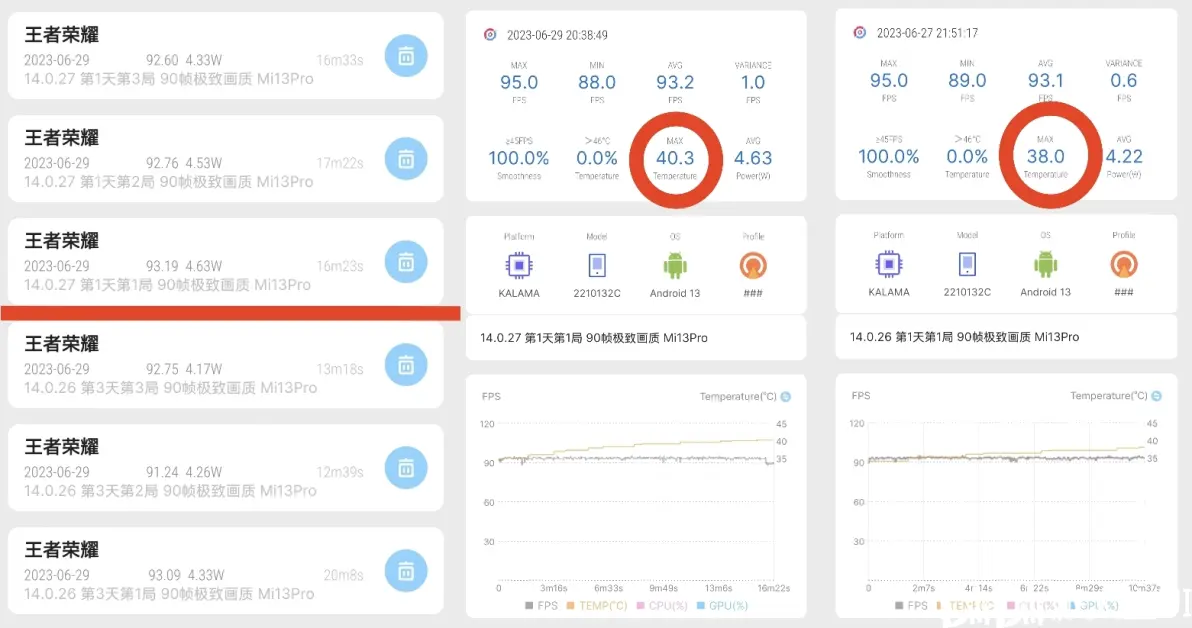1192x628 pixels.
Task: Click the '93.19 4.63W' text in the record list
Action: coord(184,266)
